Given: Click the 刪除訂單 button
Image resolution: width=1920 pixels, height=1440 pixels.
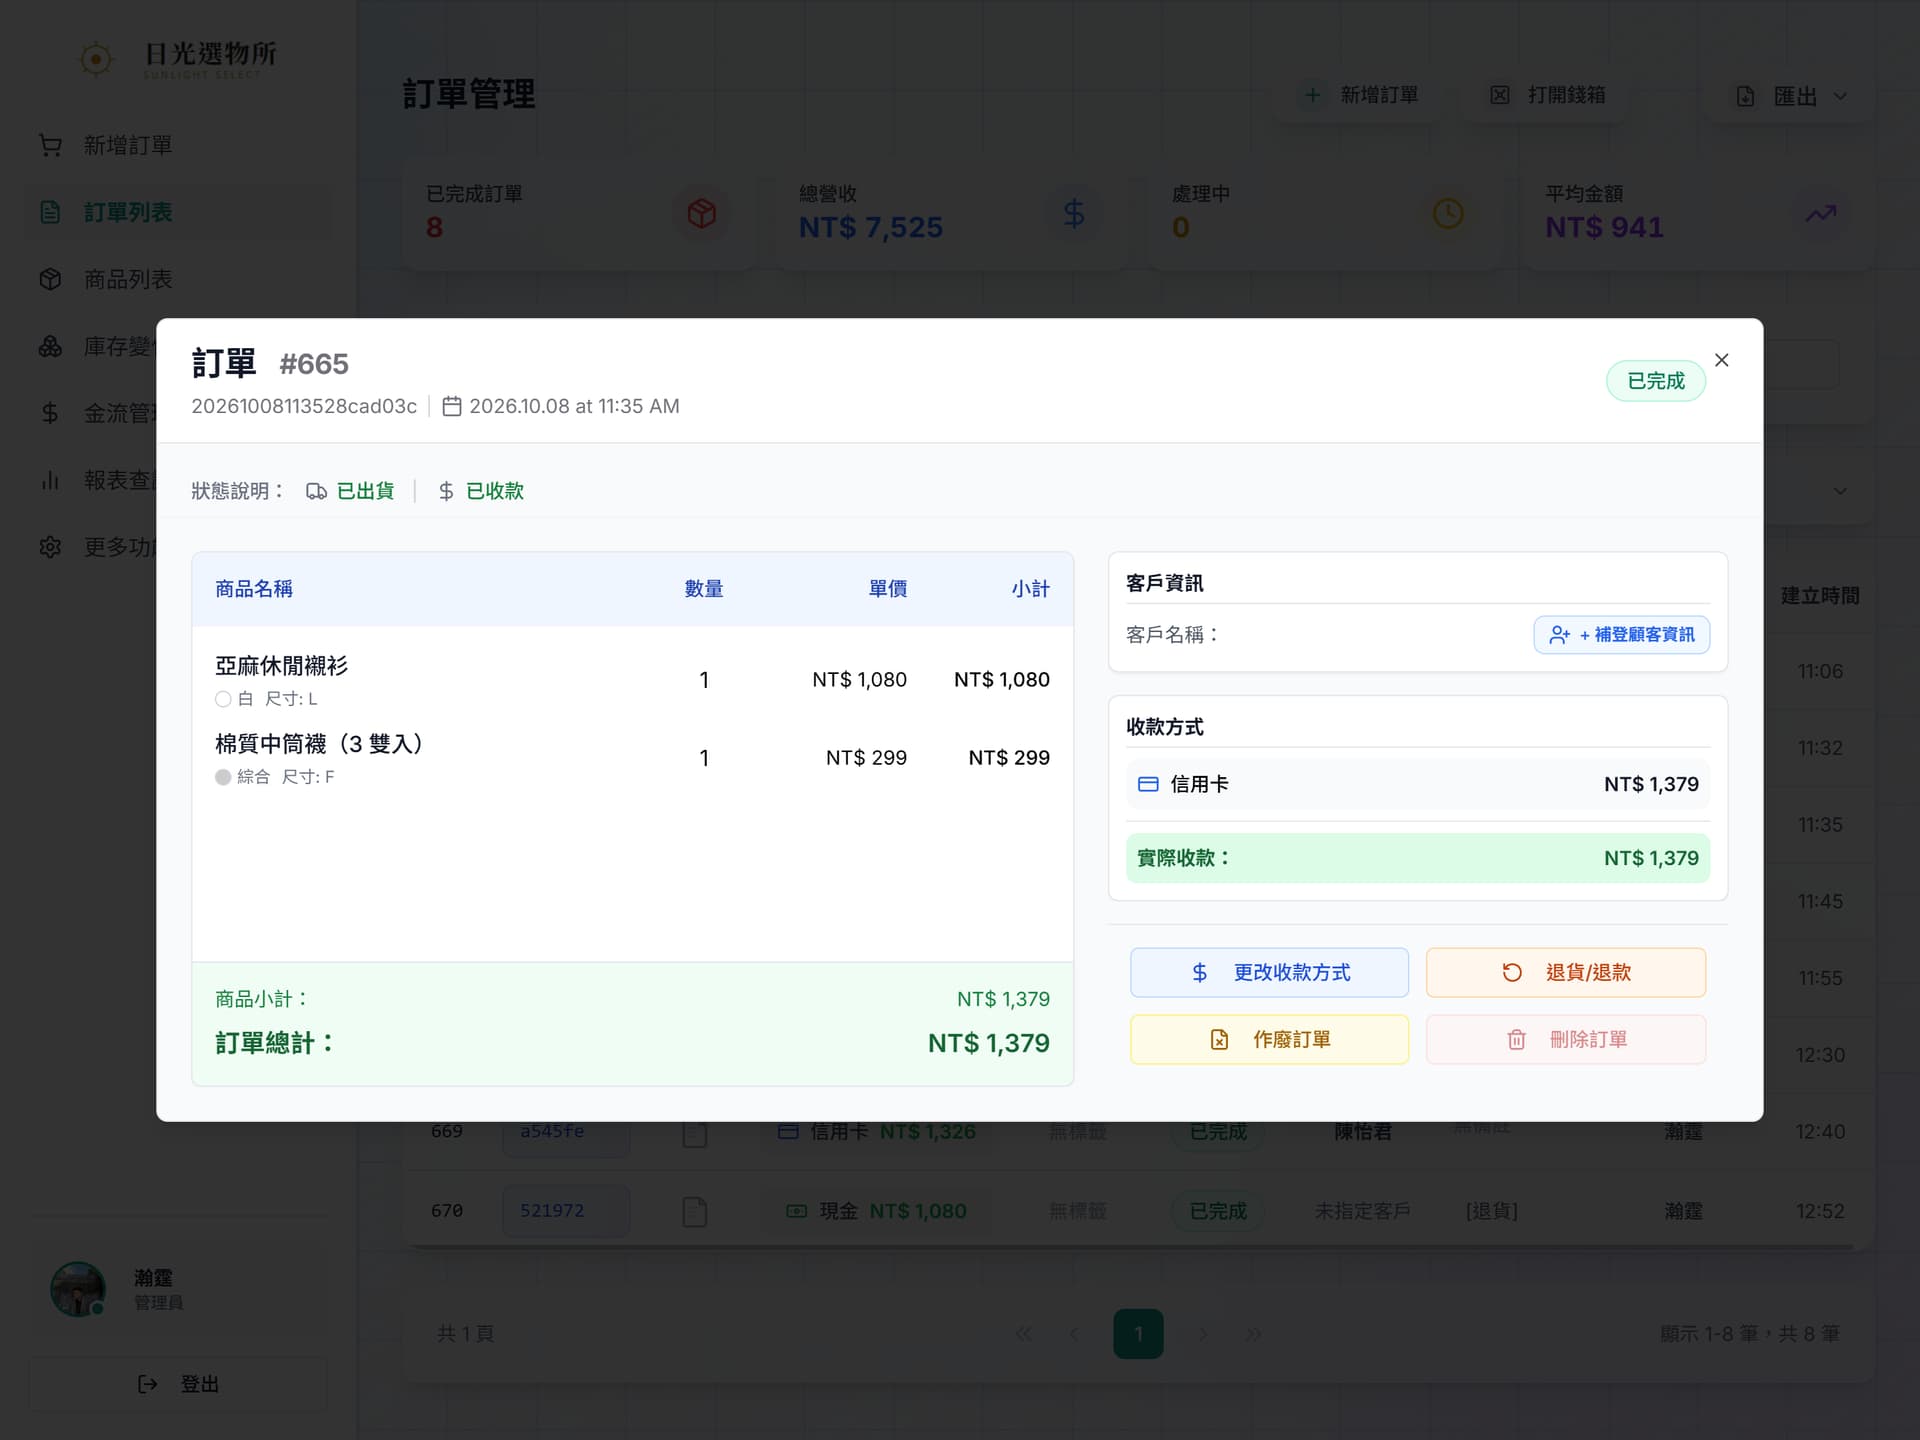Looking at the screenshot, I should (x=1565, y=1039).
